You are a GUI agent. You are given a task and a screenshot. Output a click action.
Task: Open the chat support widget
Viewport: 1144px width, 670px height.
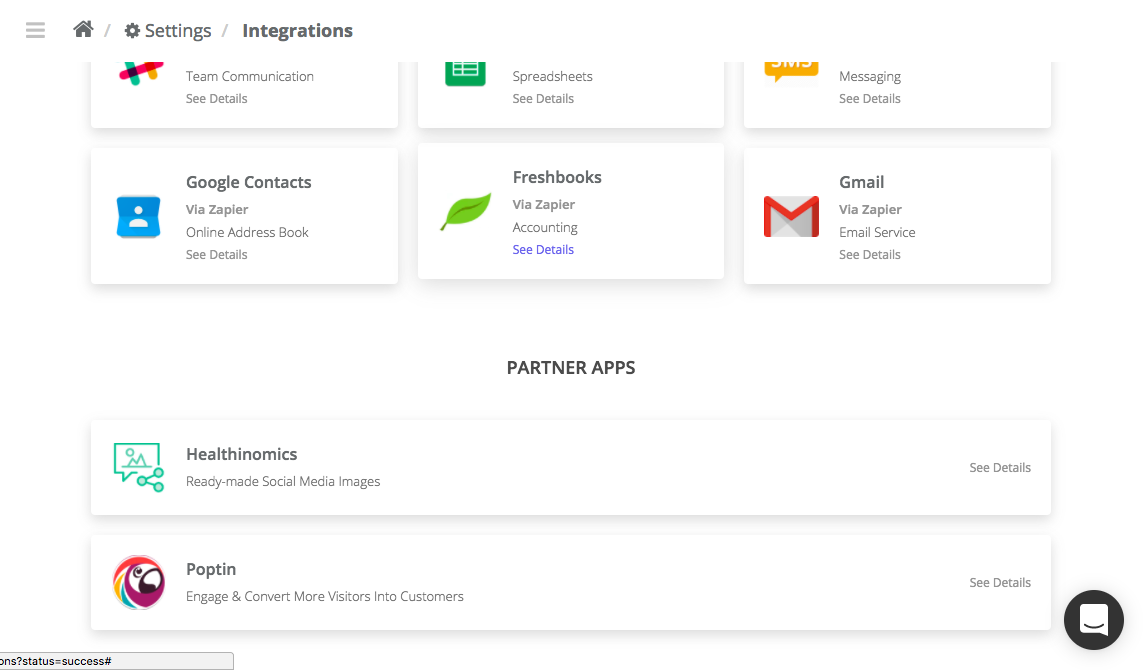click(1094, 620)
